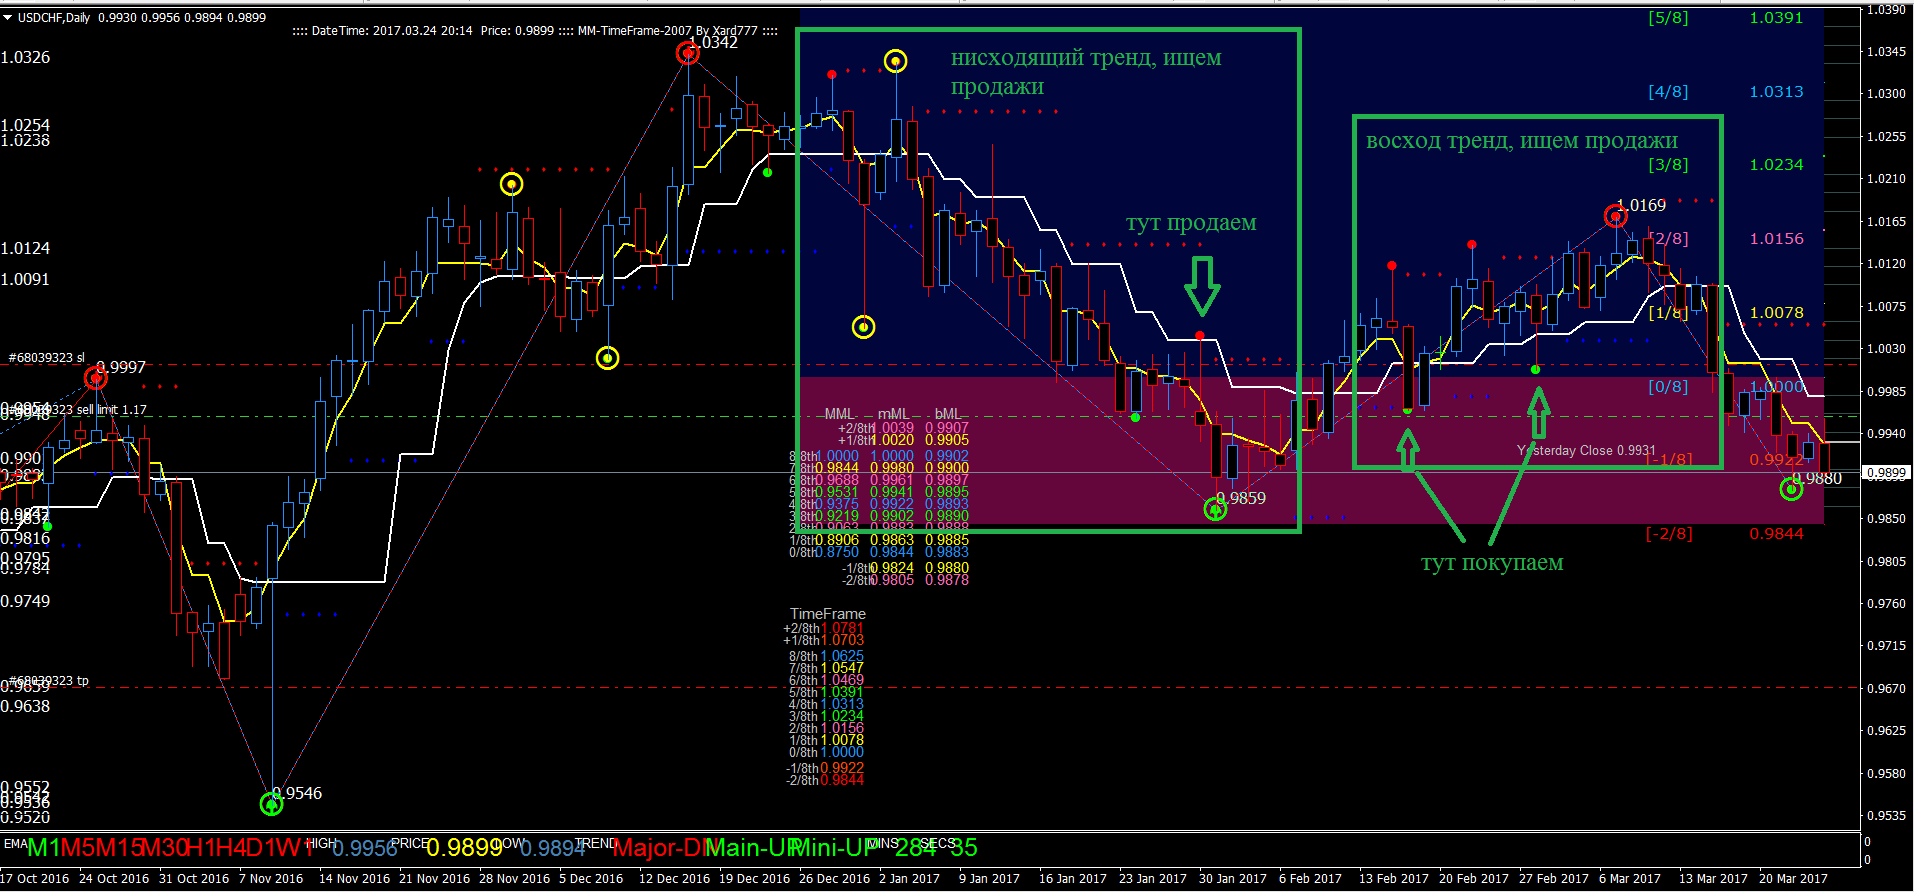Click the 12 Dec 2016 date on time axis
1914x892 pixels.
(675, 879)
